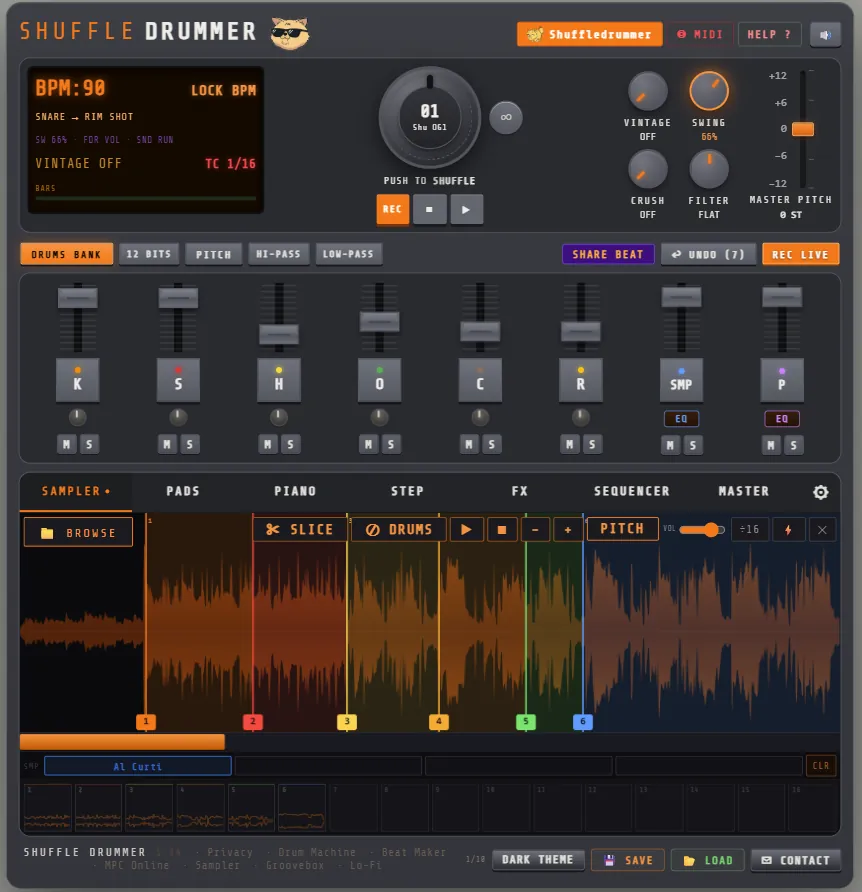This screenshot has width=862, height=892.
Task: Select slice marker 4
Action: 439,721
